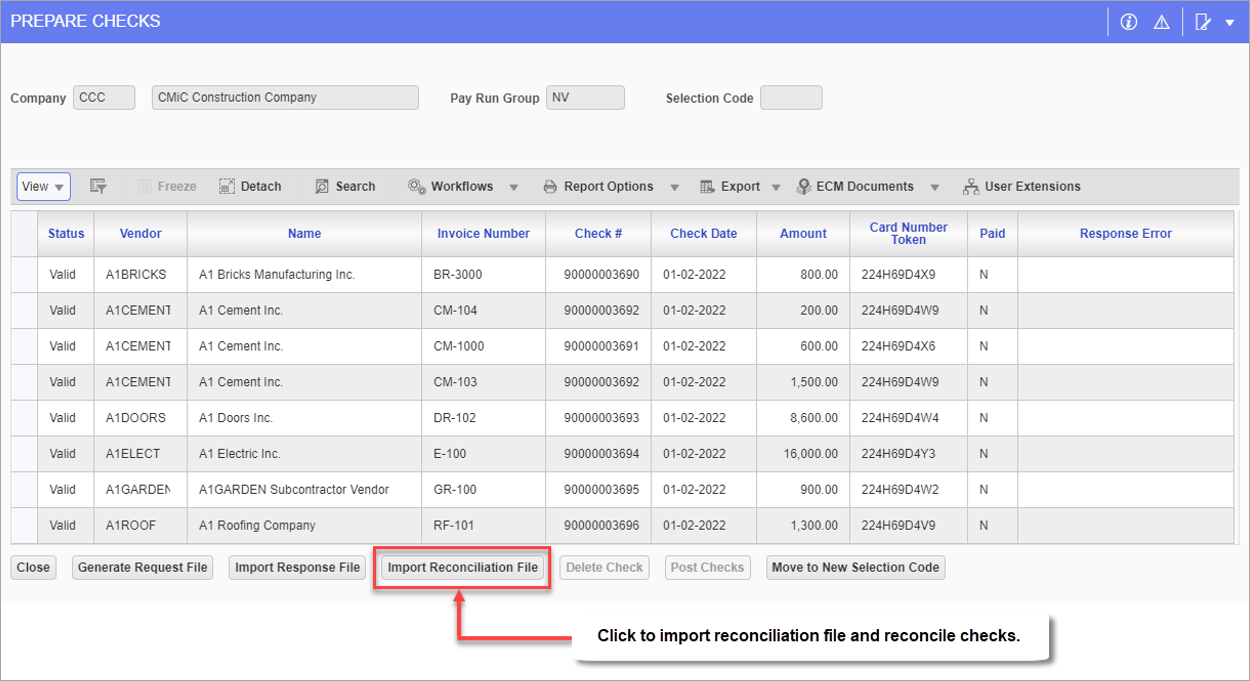Click Generate Request File button
The width and height of the screenshot is (1250, 681).
tap(143, 567)
